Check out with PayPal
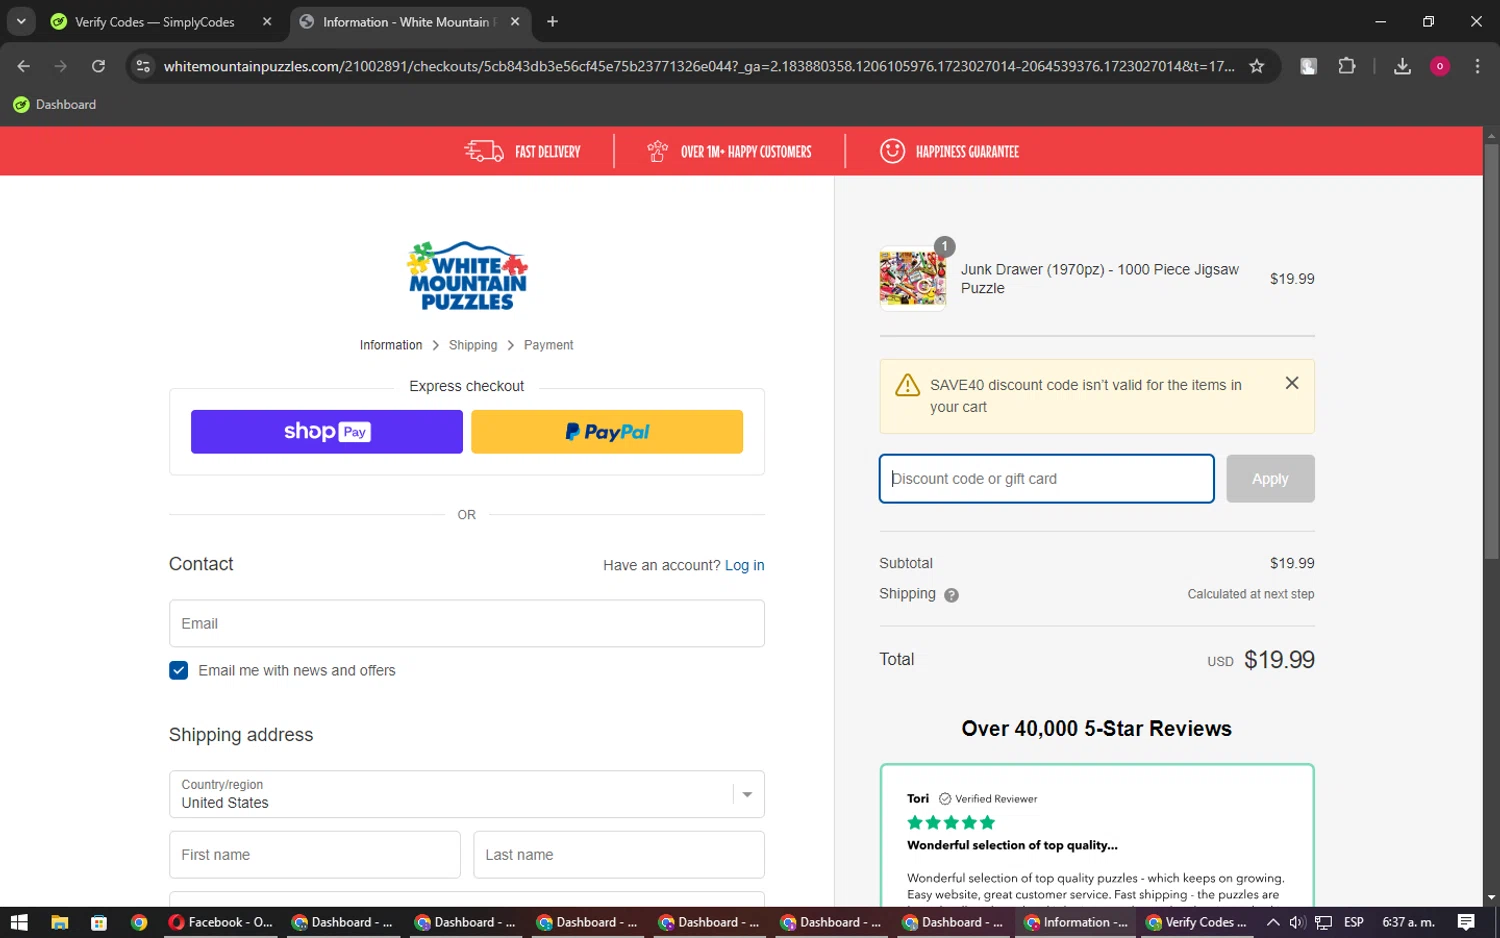Viewport: 1500px width, 938px height. (607, 432)
